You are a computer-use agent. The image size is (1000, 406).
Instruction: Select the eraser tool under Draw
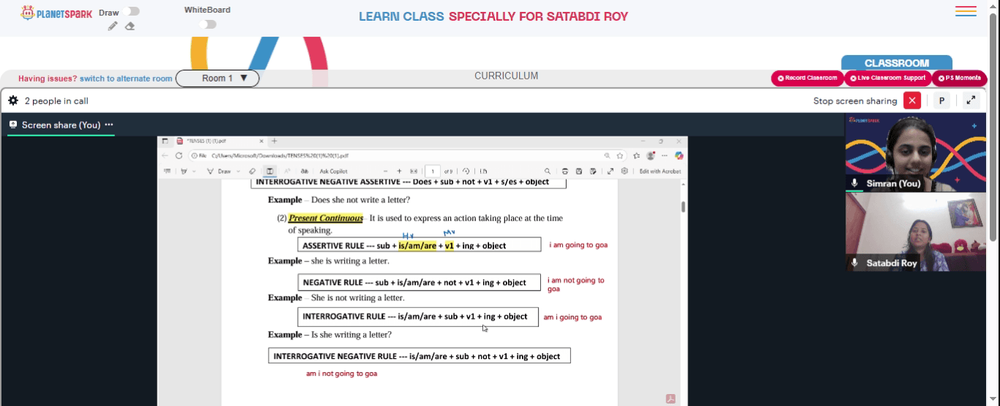(x=129, y=26)
